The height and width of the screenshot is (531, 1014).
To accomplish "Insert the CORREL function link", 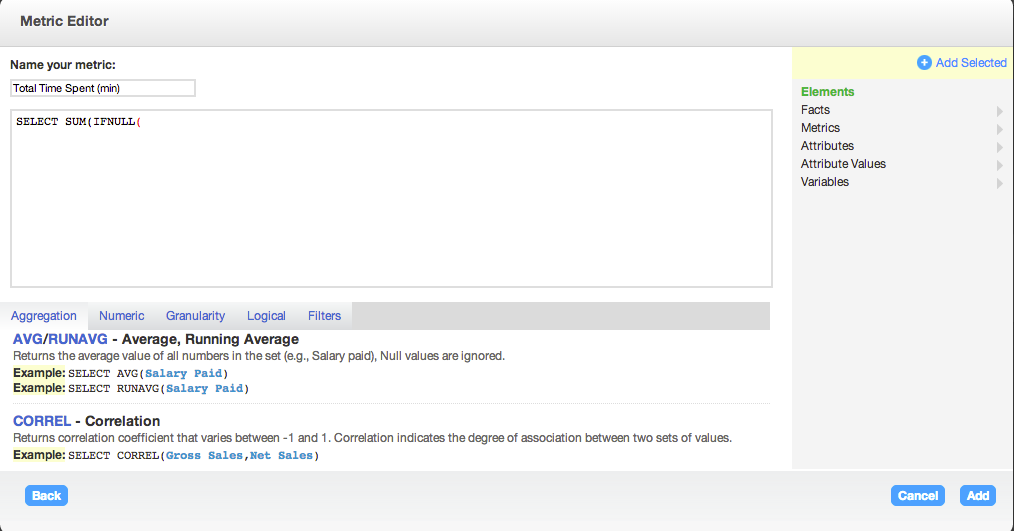I will pos(42,421).
